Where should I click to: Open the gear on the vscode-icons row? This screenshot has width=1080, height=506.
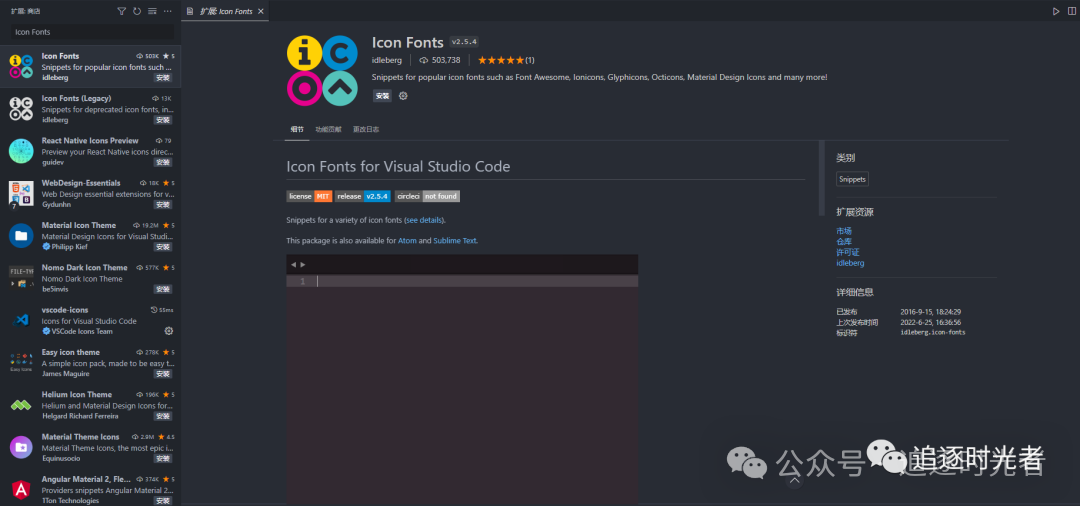[169, 331]
